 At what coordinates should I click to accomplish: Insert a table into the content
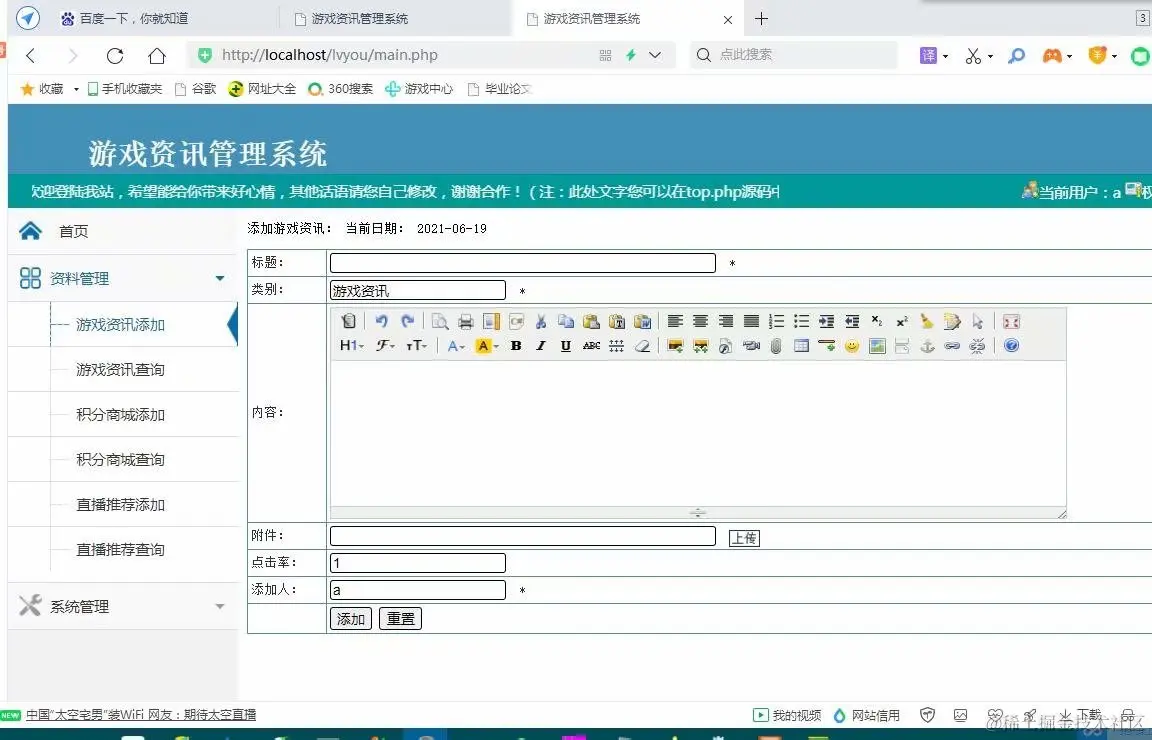pos(802,345)
